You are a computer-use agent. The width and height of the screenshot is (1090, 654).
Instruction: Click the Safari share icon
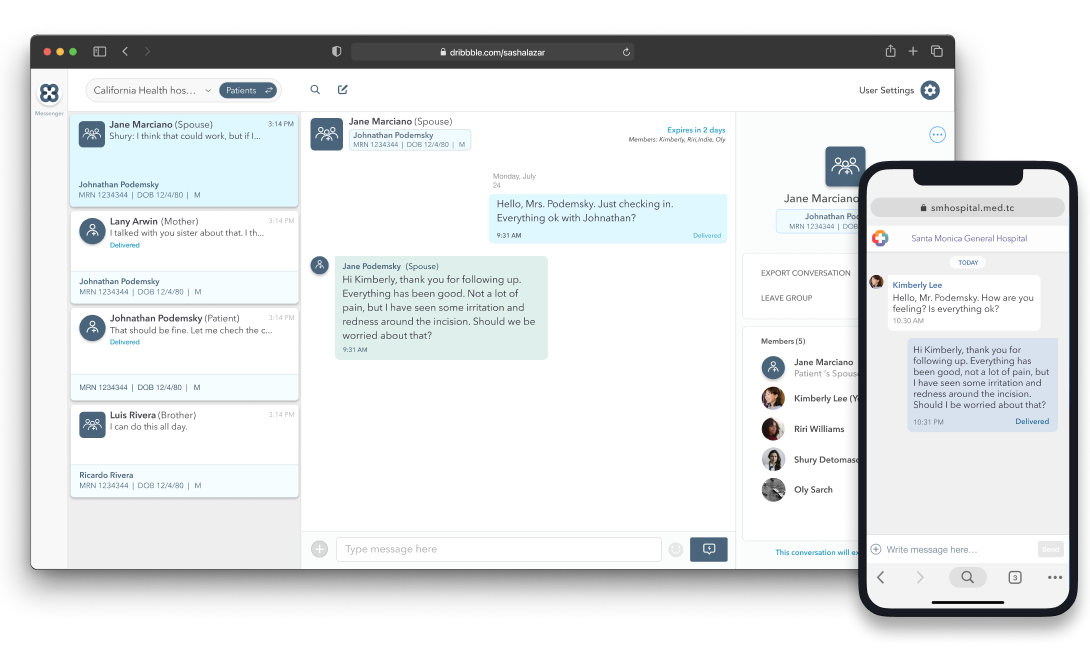[x=890, y=51]
